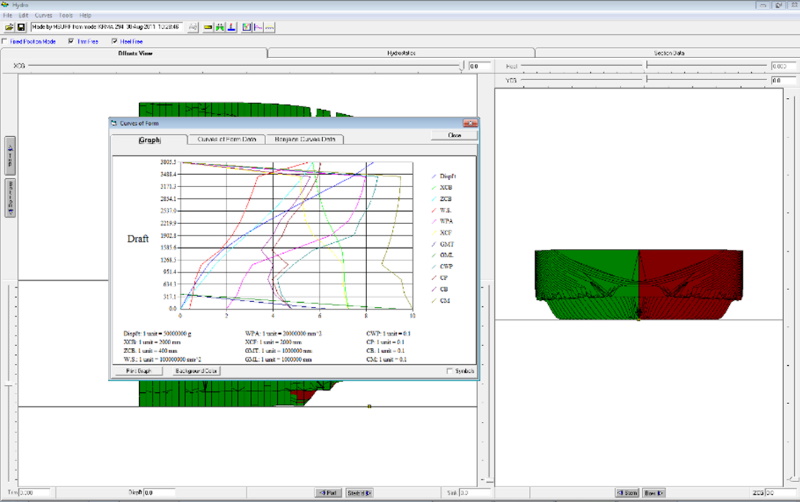800x502 pixels.
Task: Enable Symbols checkbox in Curves of Form
Action: (449, 371)
